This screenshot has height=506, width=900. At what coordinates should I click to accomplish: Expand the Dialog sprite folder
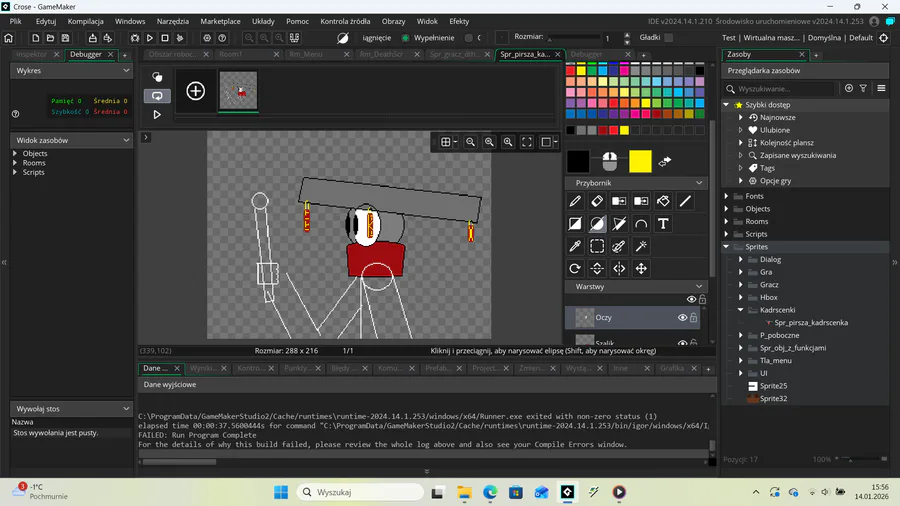pos(740,259)
